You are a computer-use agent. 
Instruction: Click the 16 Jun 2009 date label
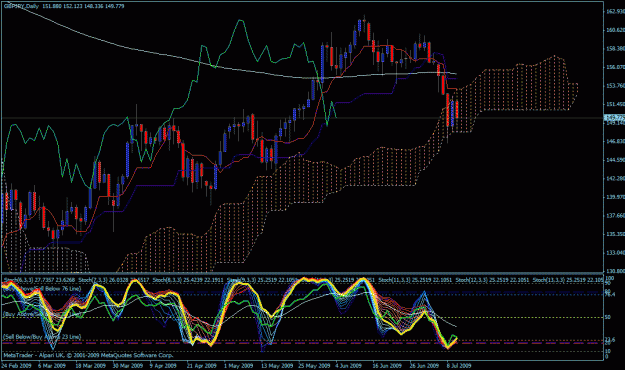pos(387,366)
